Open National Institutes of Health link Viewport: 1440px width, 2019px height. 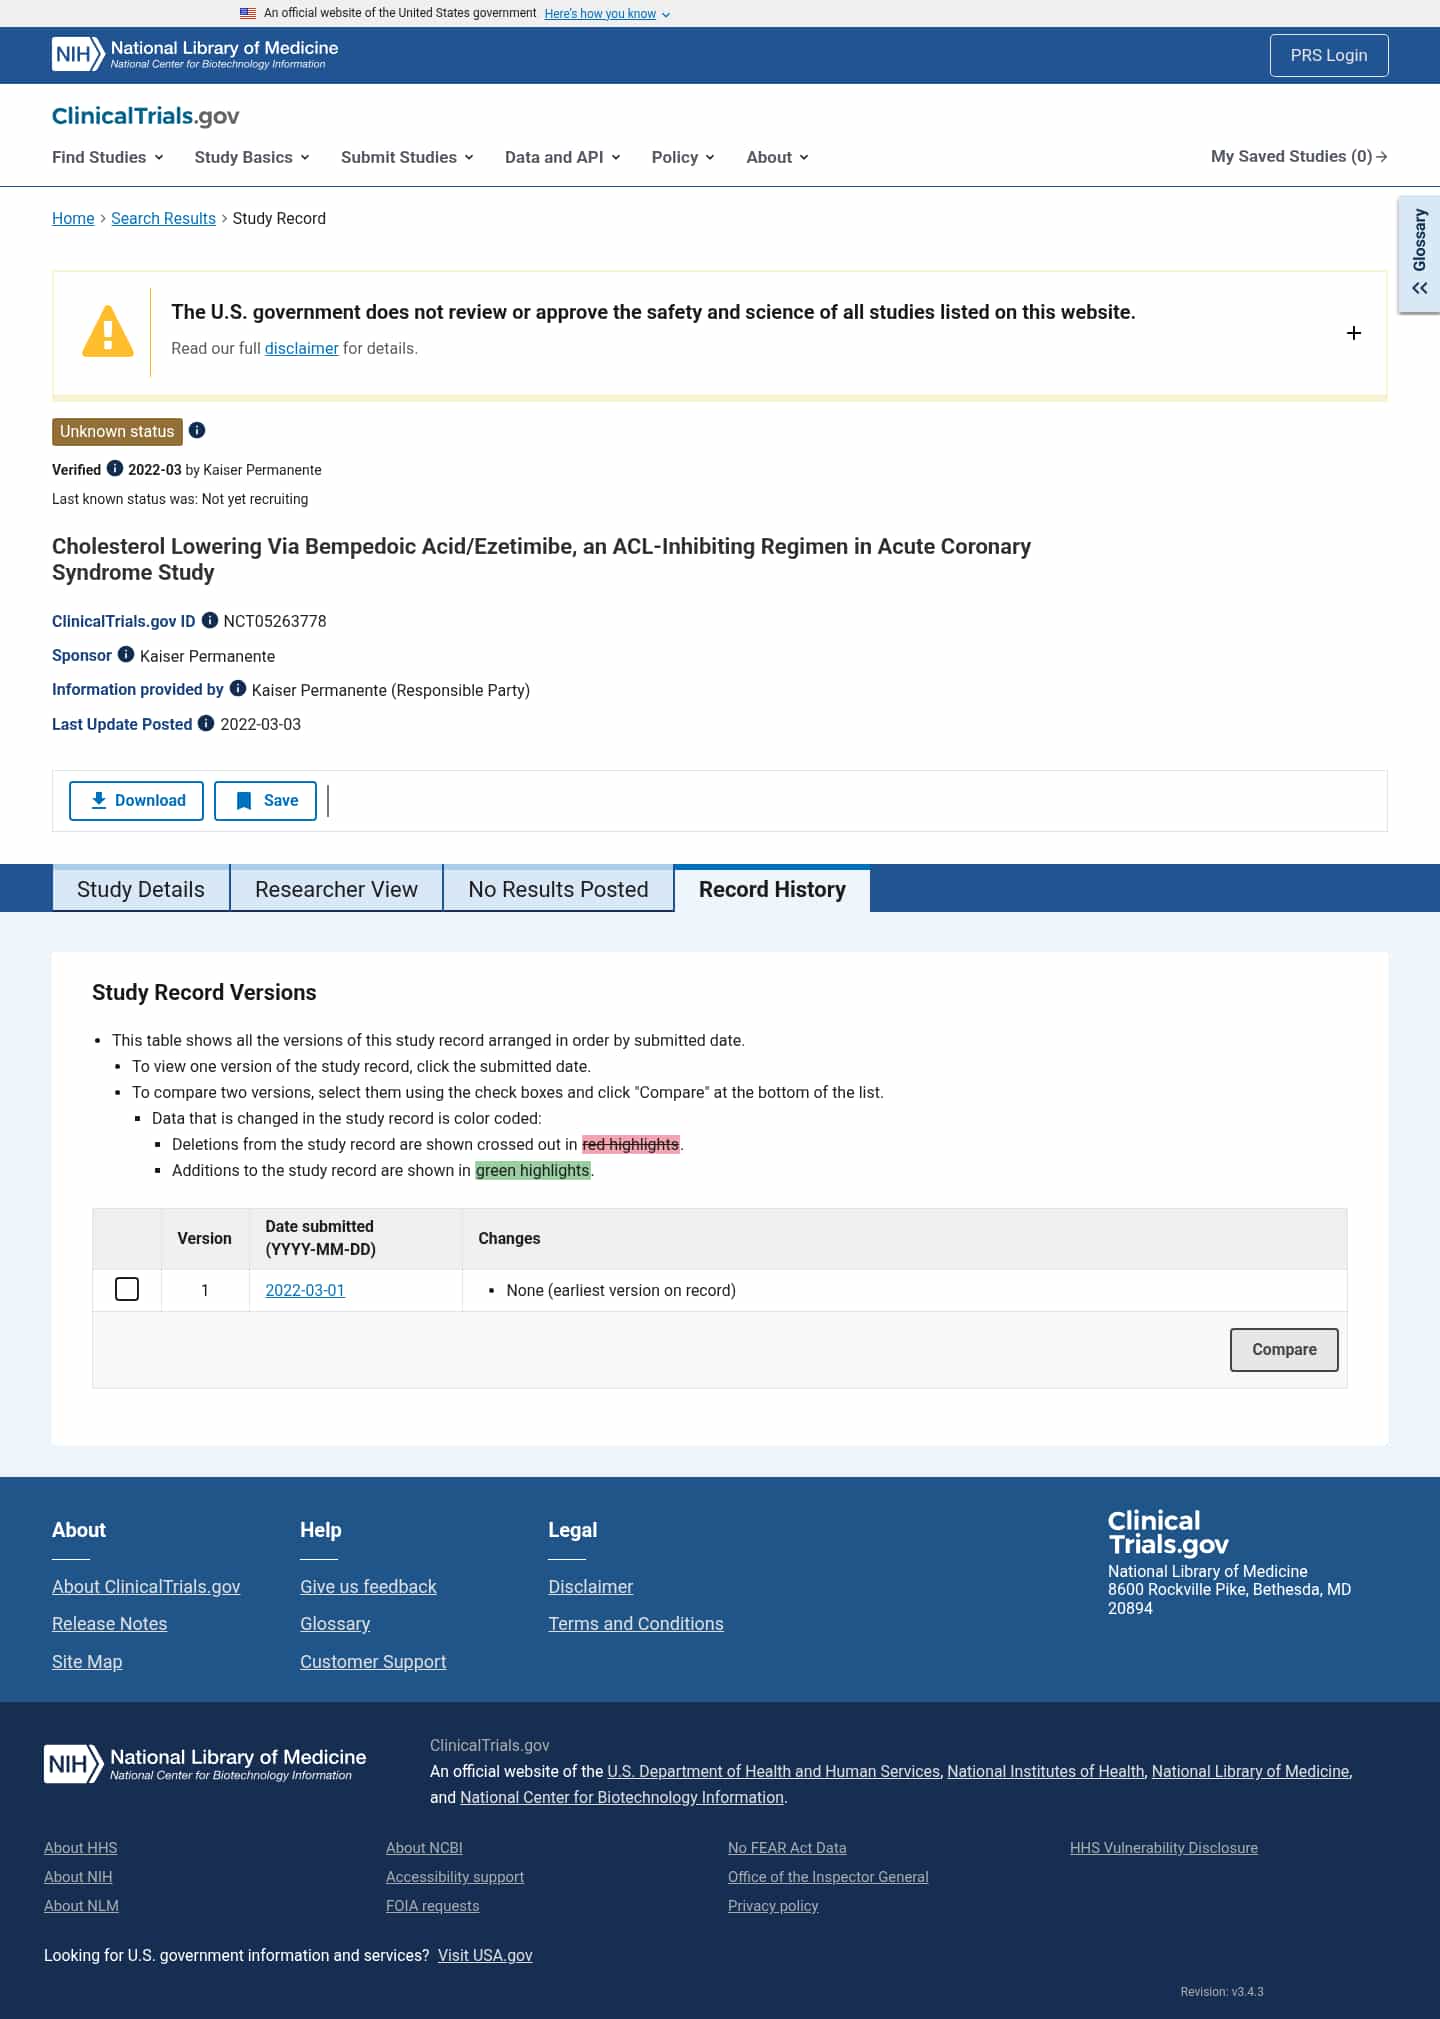coord(1046,1771)
